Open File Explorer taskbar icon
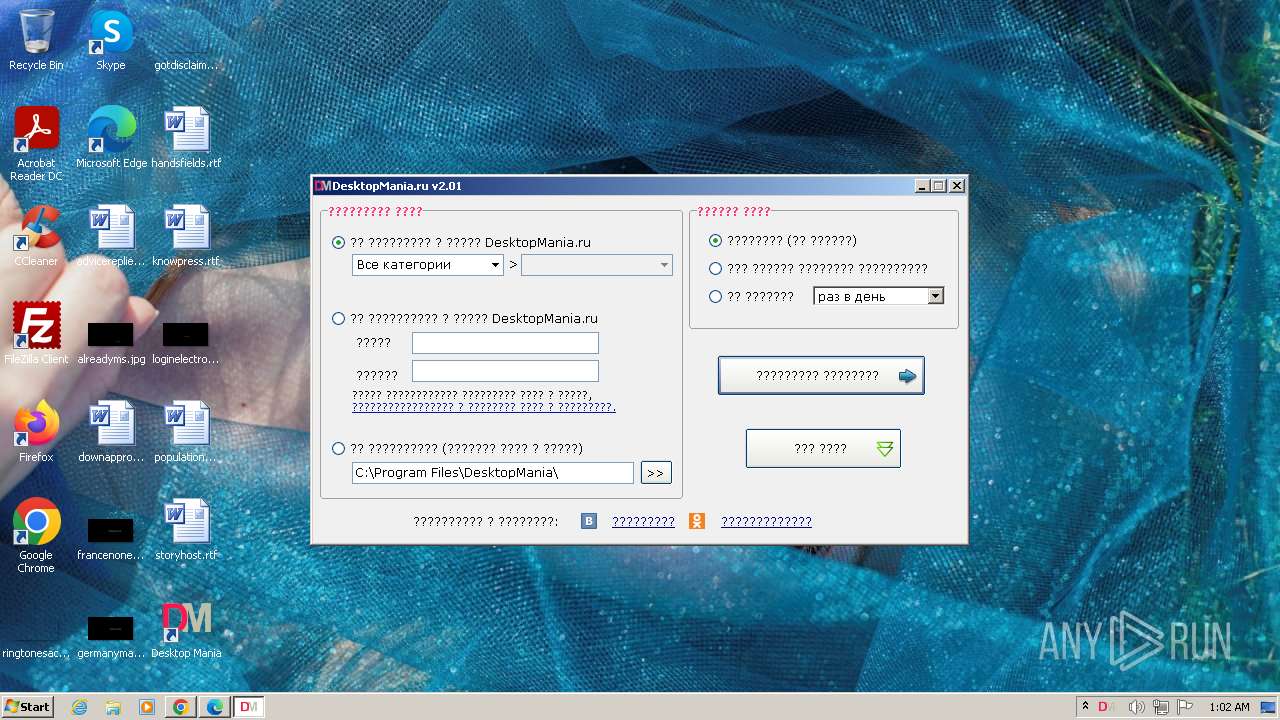 [113, 707]
